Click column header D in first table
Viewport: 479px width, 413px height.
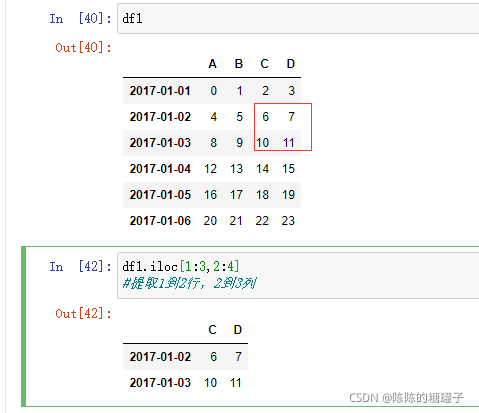(x=291, y=64)
